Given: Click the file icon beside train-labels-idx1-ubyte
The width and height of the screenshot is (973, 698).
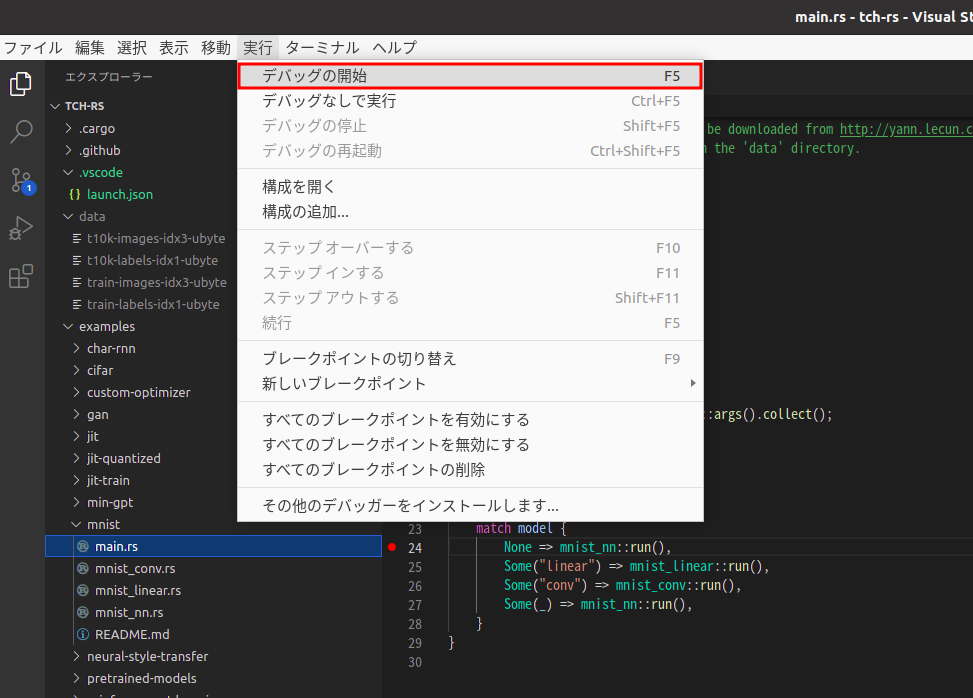Looking at the screenshot, I should [74, 304].
